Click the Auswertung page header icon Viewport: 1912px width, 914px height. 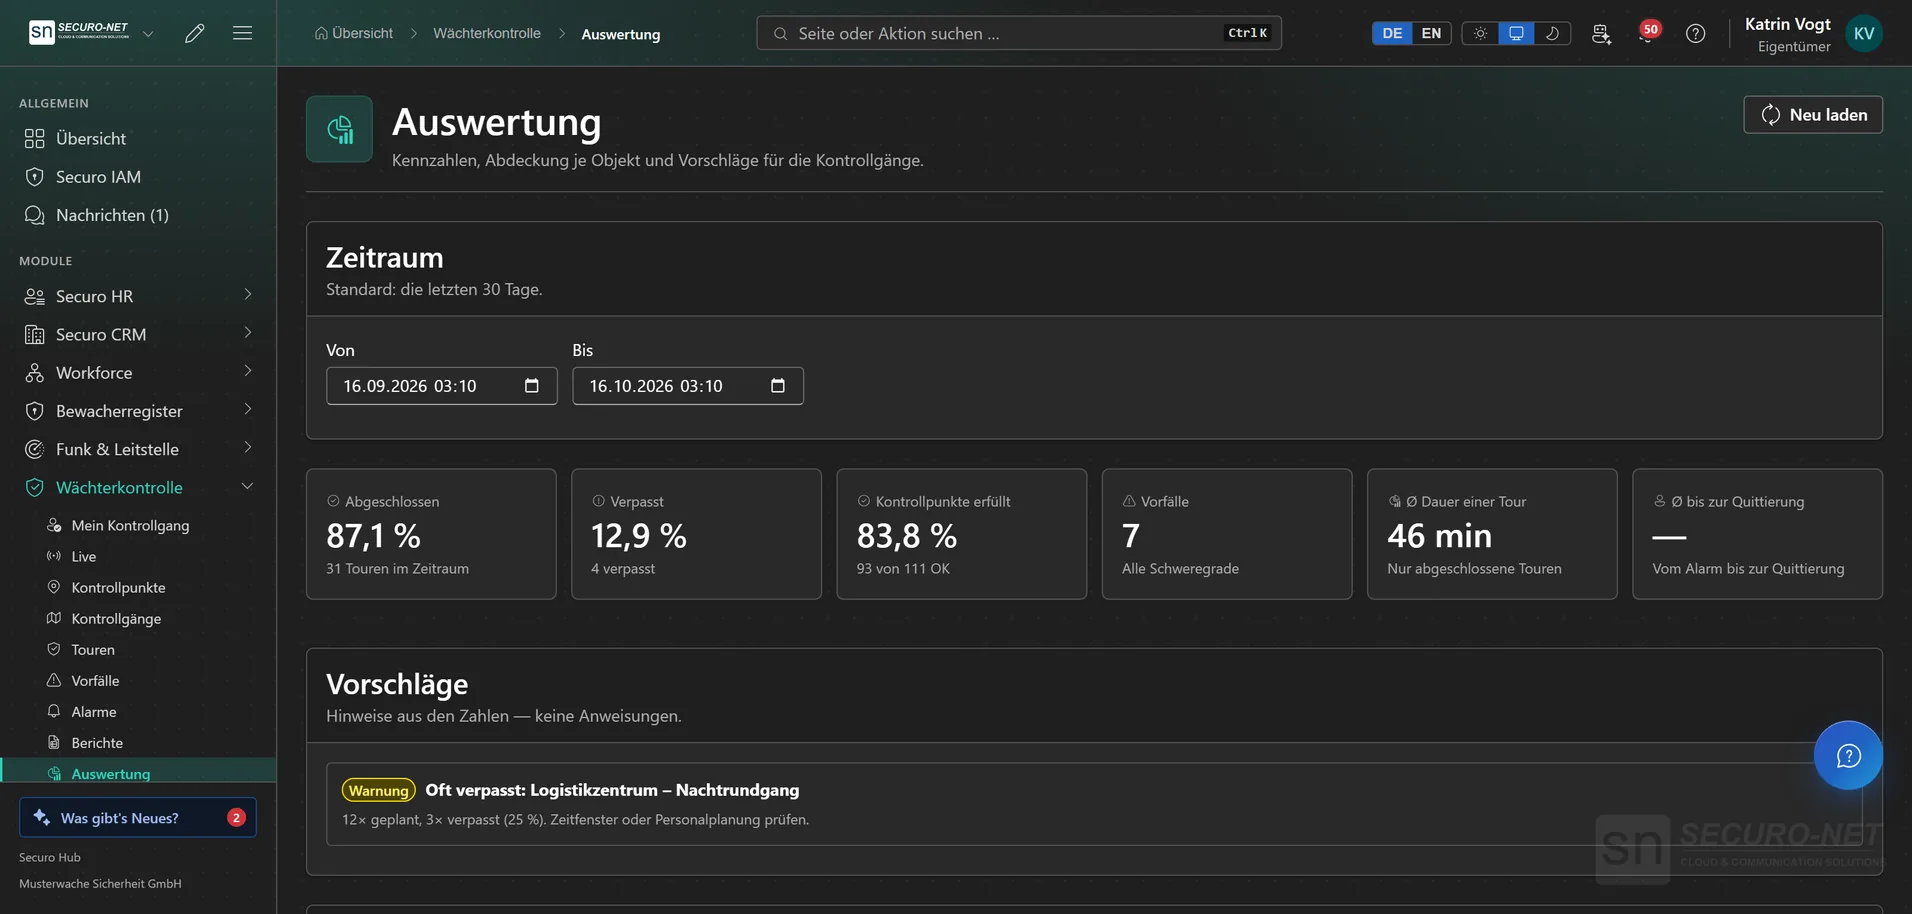point(339,129)
